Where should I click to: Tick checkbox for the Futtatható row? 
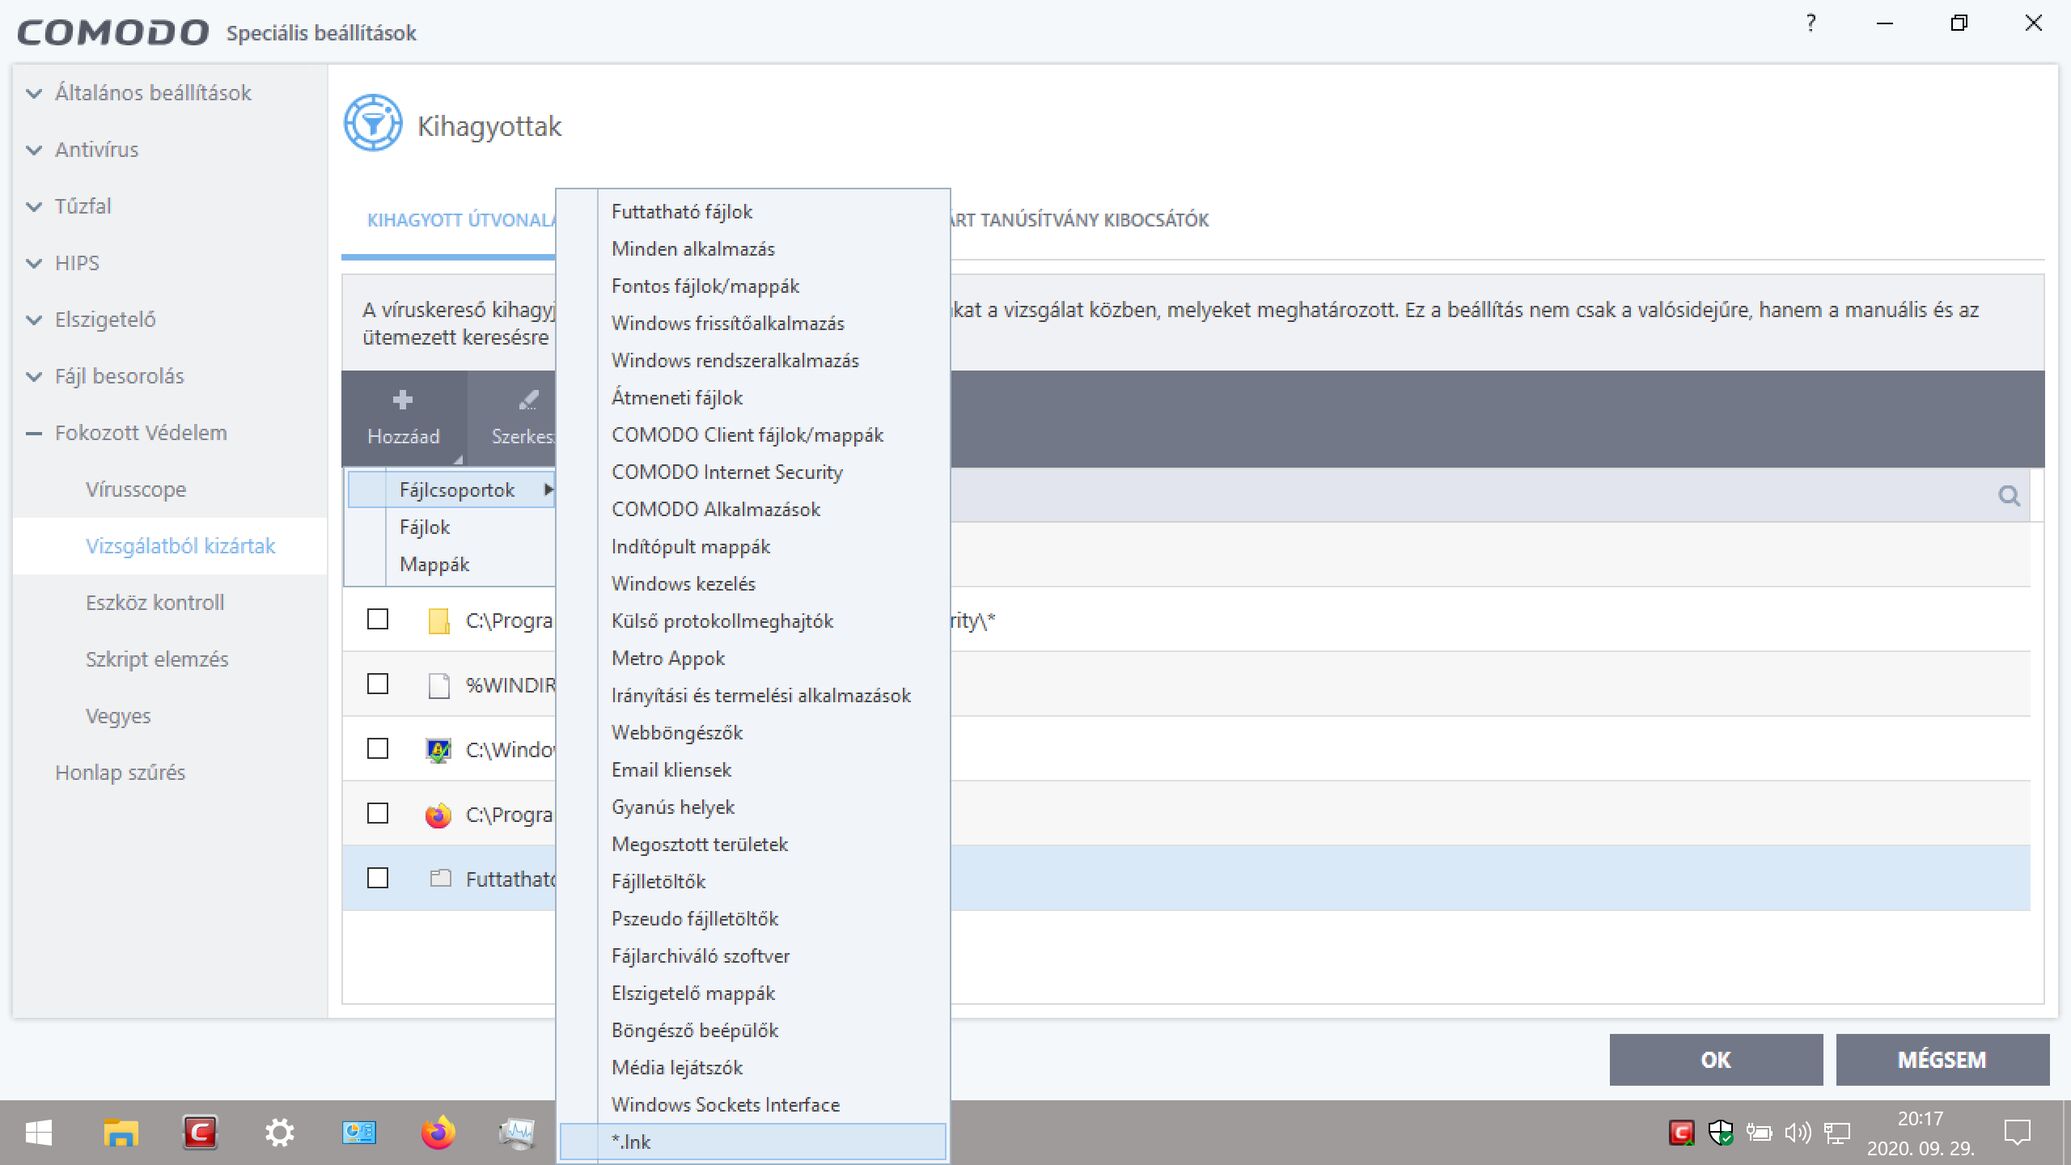click(377, 878)
